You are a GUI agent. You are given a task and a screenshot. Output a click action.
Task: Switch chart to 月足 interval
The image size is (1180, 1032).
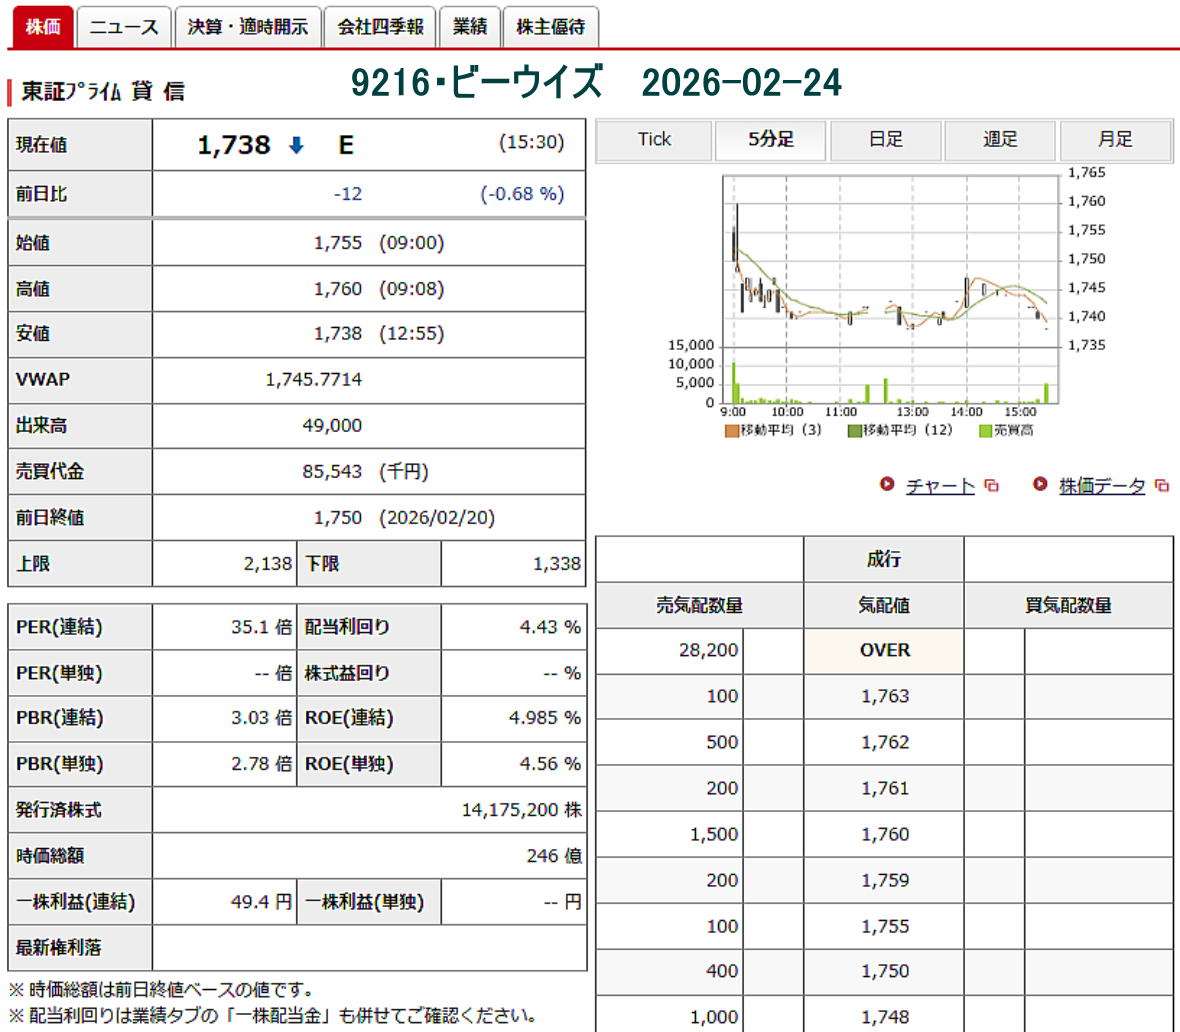[x=1115, y=140]
